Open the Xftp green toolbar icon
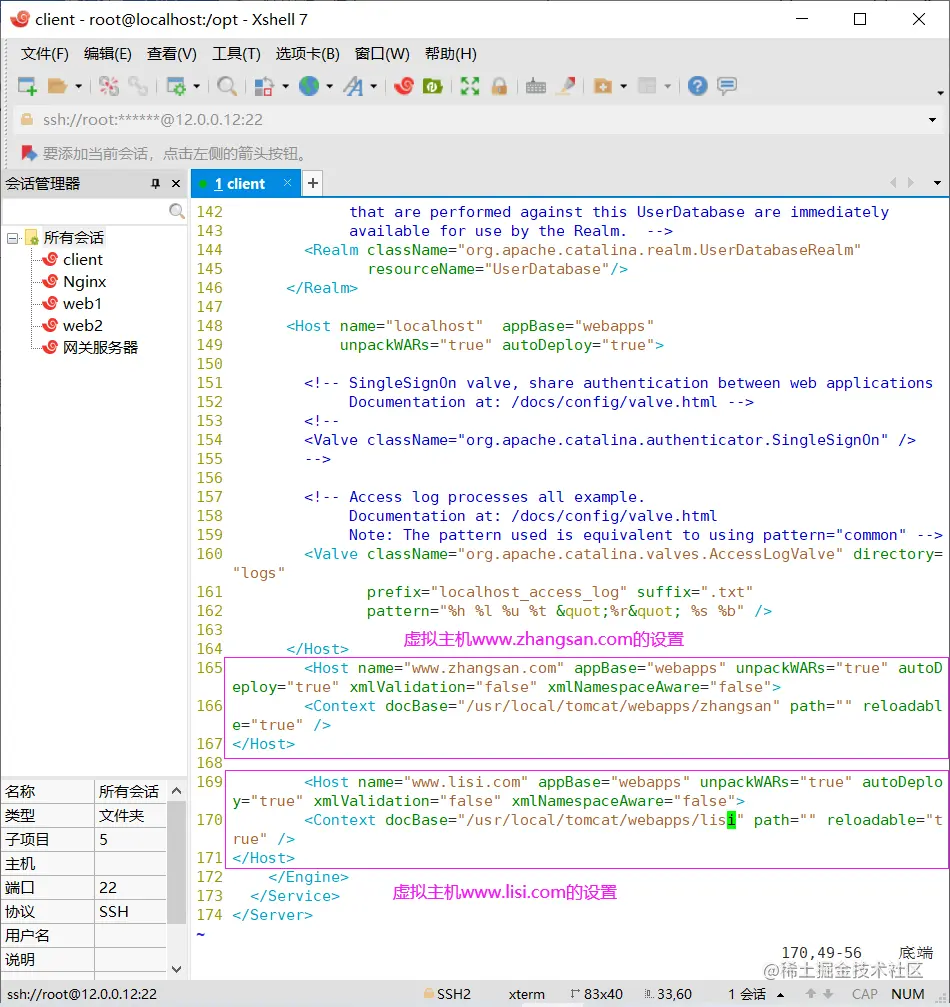Screen dimensions: 950x1007 tap(432, 86)
